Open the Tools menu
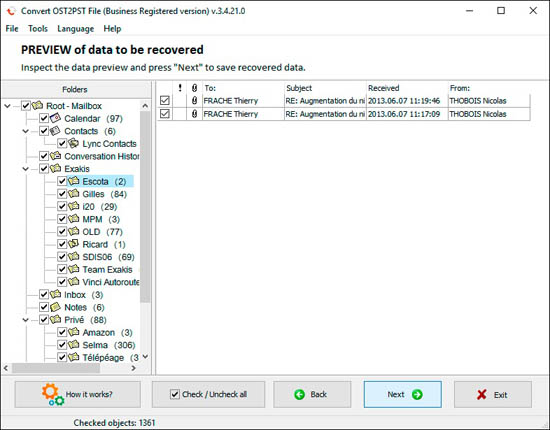This screenshot has height=430, width=550. pyautogui.click(x=38, y=29)
